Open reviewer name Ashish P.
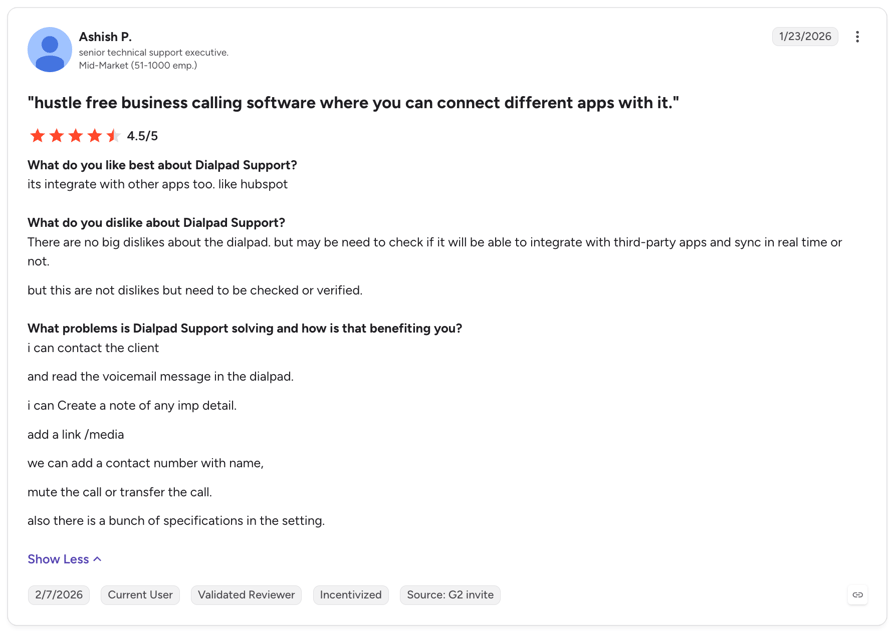Image resolution: width=894 pixels, height=631 pixels. [105, 36]
